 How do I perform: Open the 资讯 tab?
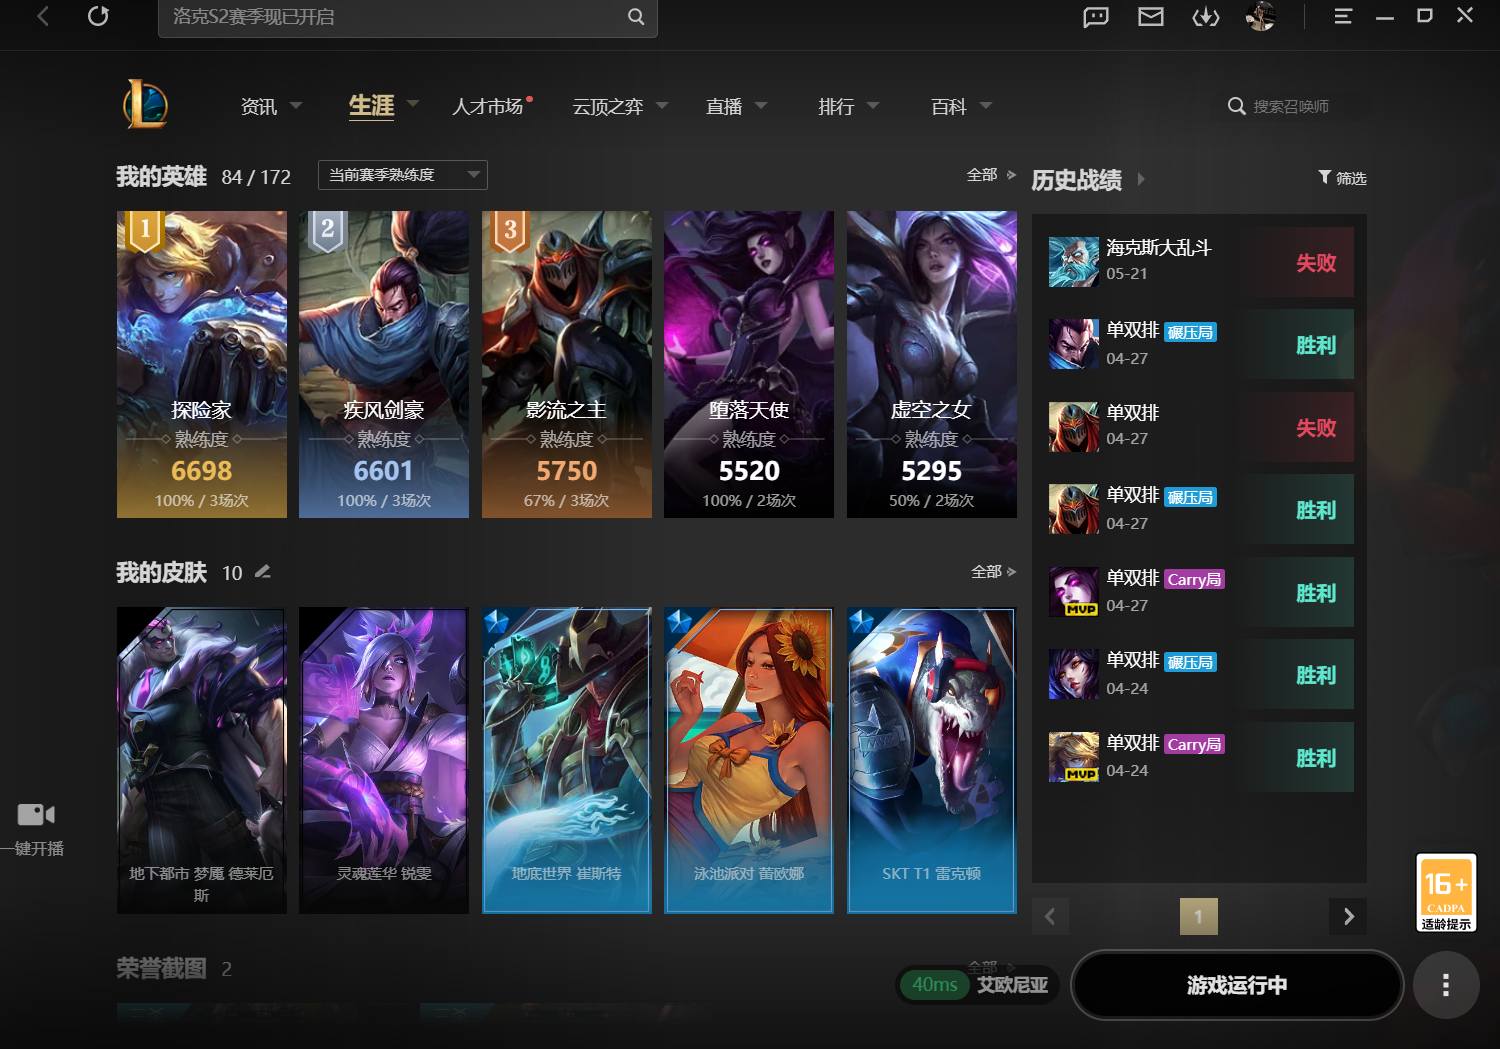coord(259,106)
